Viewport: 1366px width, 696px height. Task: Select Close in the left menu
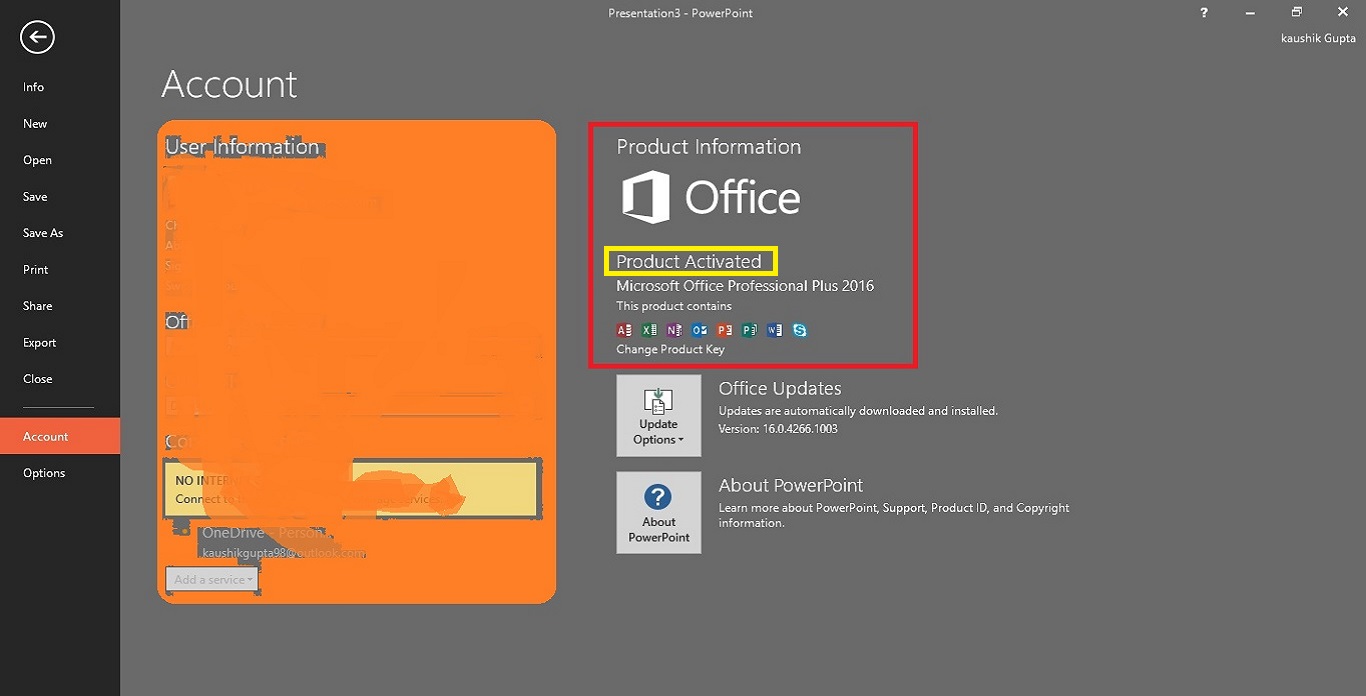tap(60, 379)
